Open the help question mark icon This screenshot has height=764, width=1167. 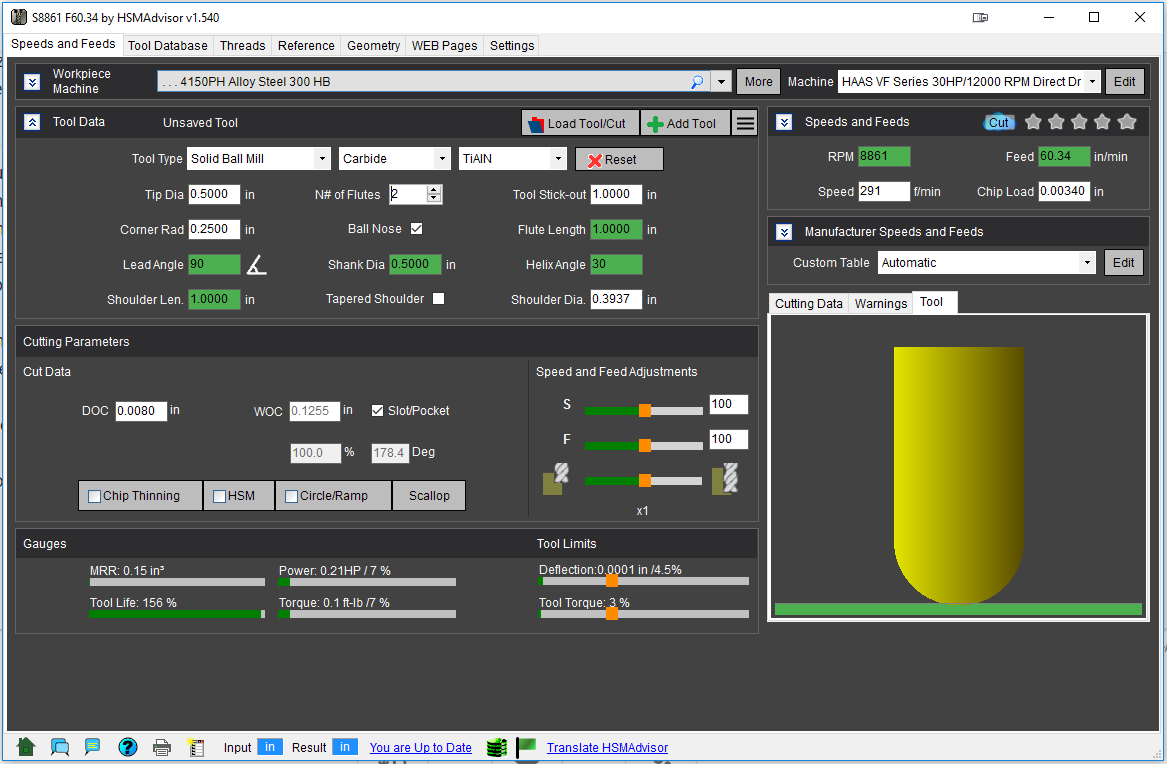point(127,747)
